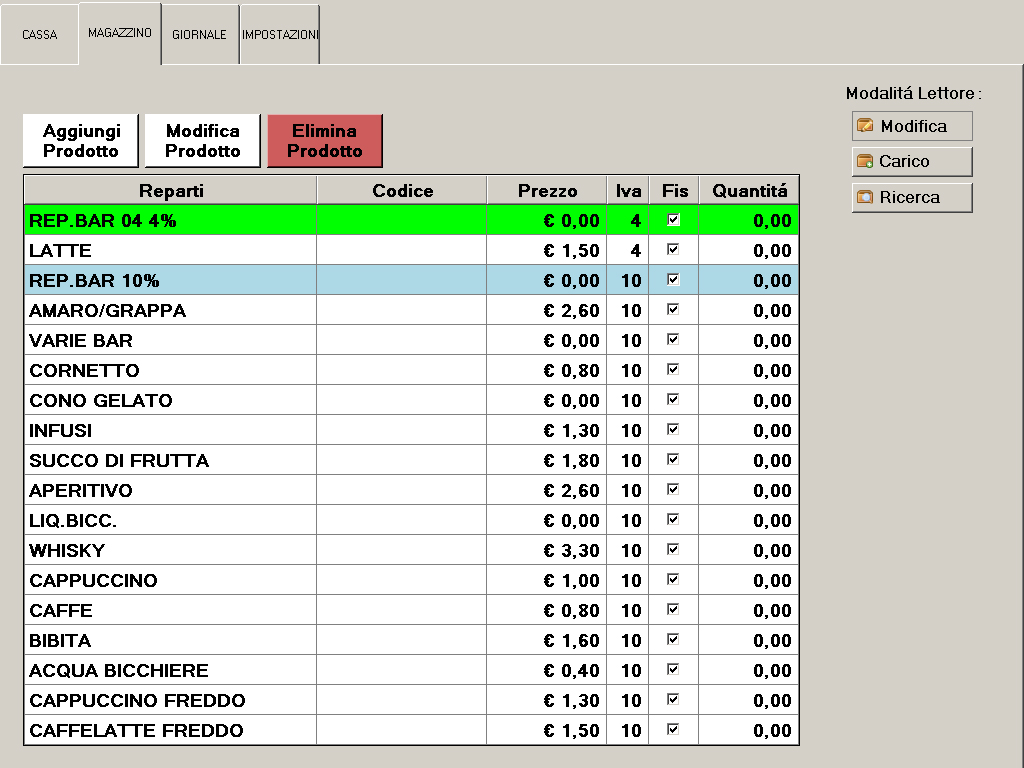
Task: Toggle Fis checkbox for LIQ.BICC.
Action: (x=673, y=520)
